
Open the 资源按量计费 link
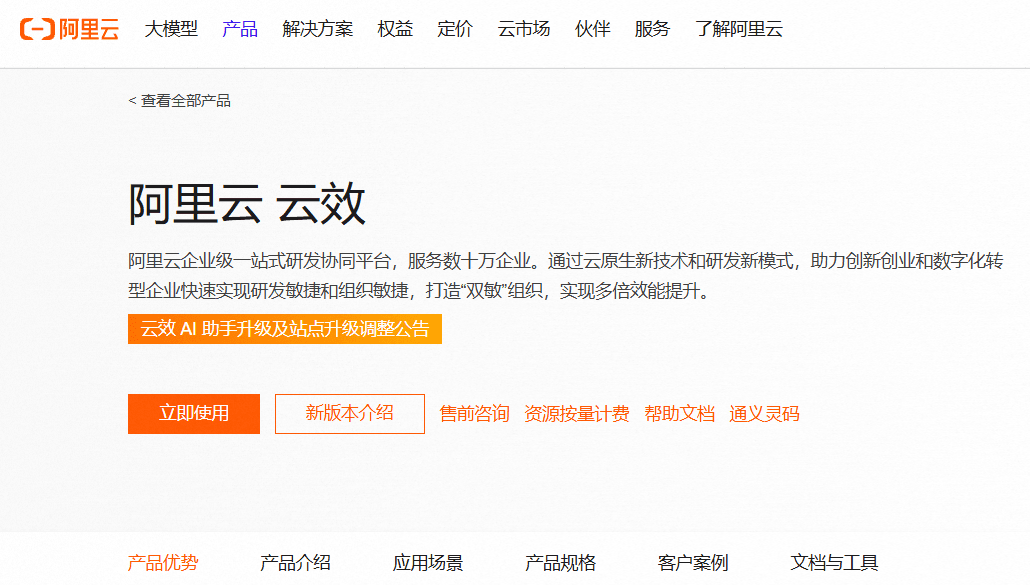[577, 414]
